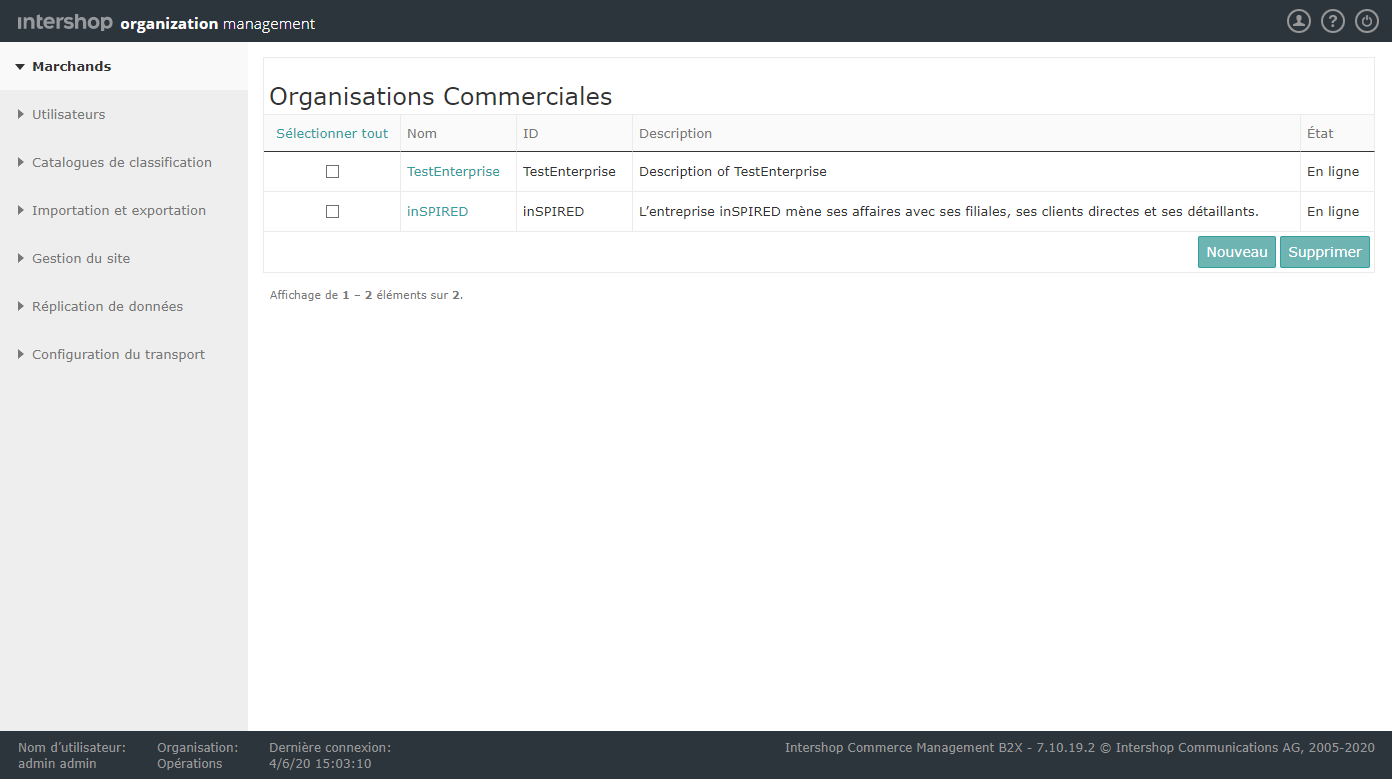Screen dimensions: 1392x779
Task: Open the user profile icon
Action: (1298, 21)
